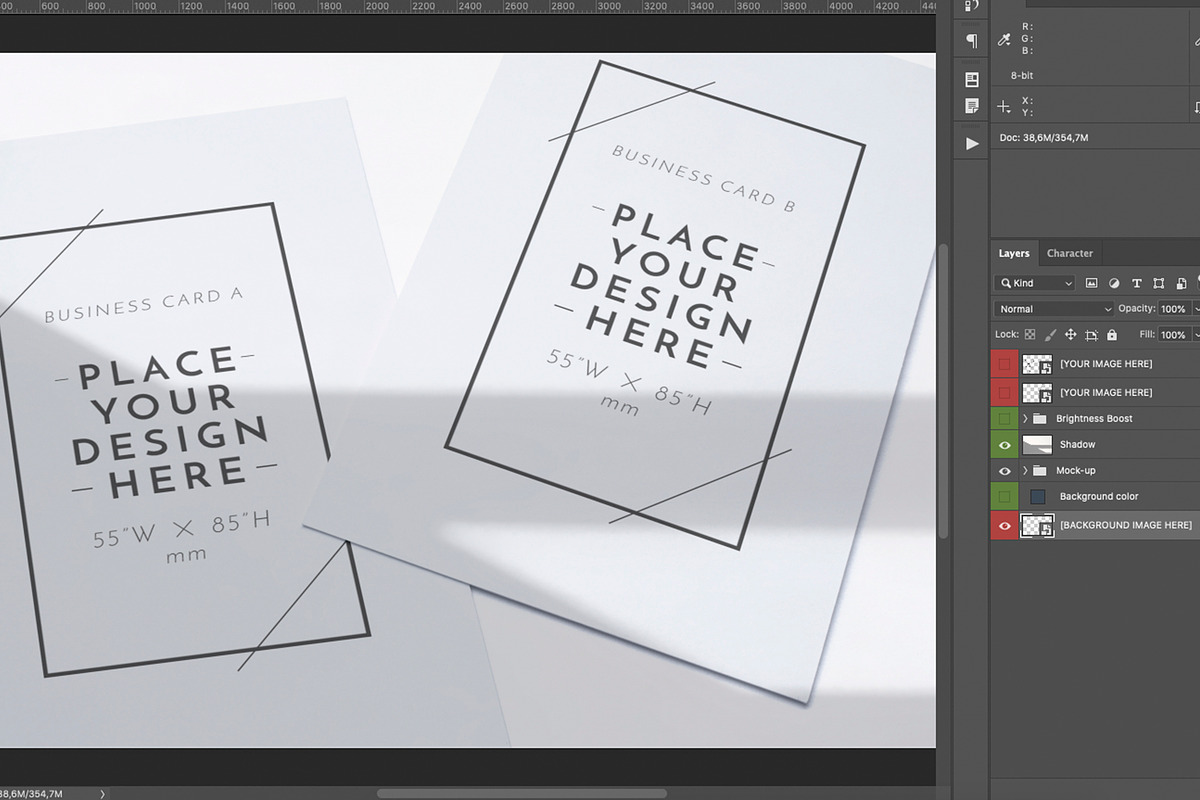This screenshot has width=1200, height=800.
Task: Click the Opacity value field
Action: (x=1173, y=309)
